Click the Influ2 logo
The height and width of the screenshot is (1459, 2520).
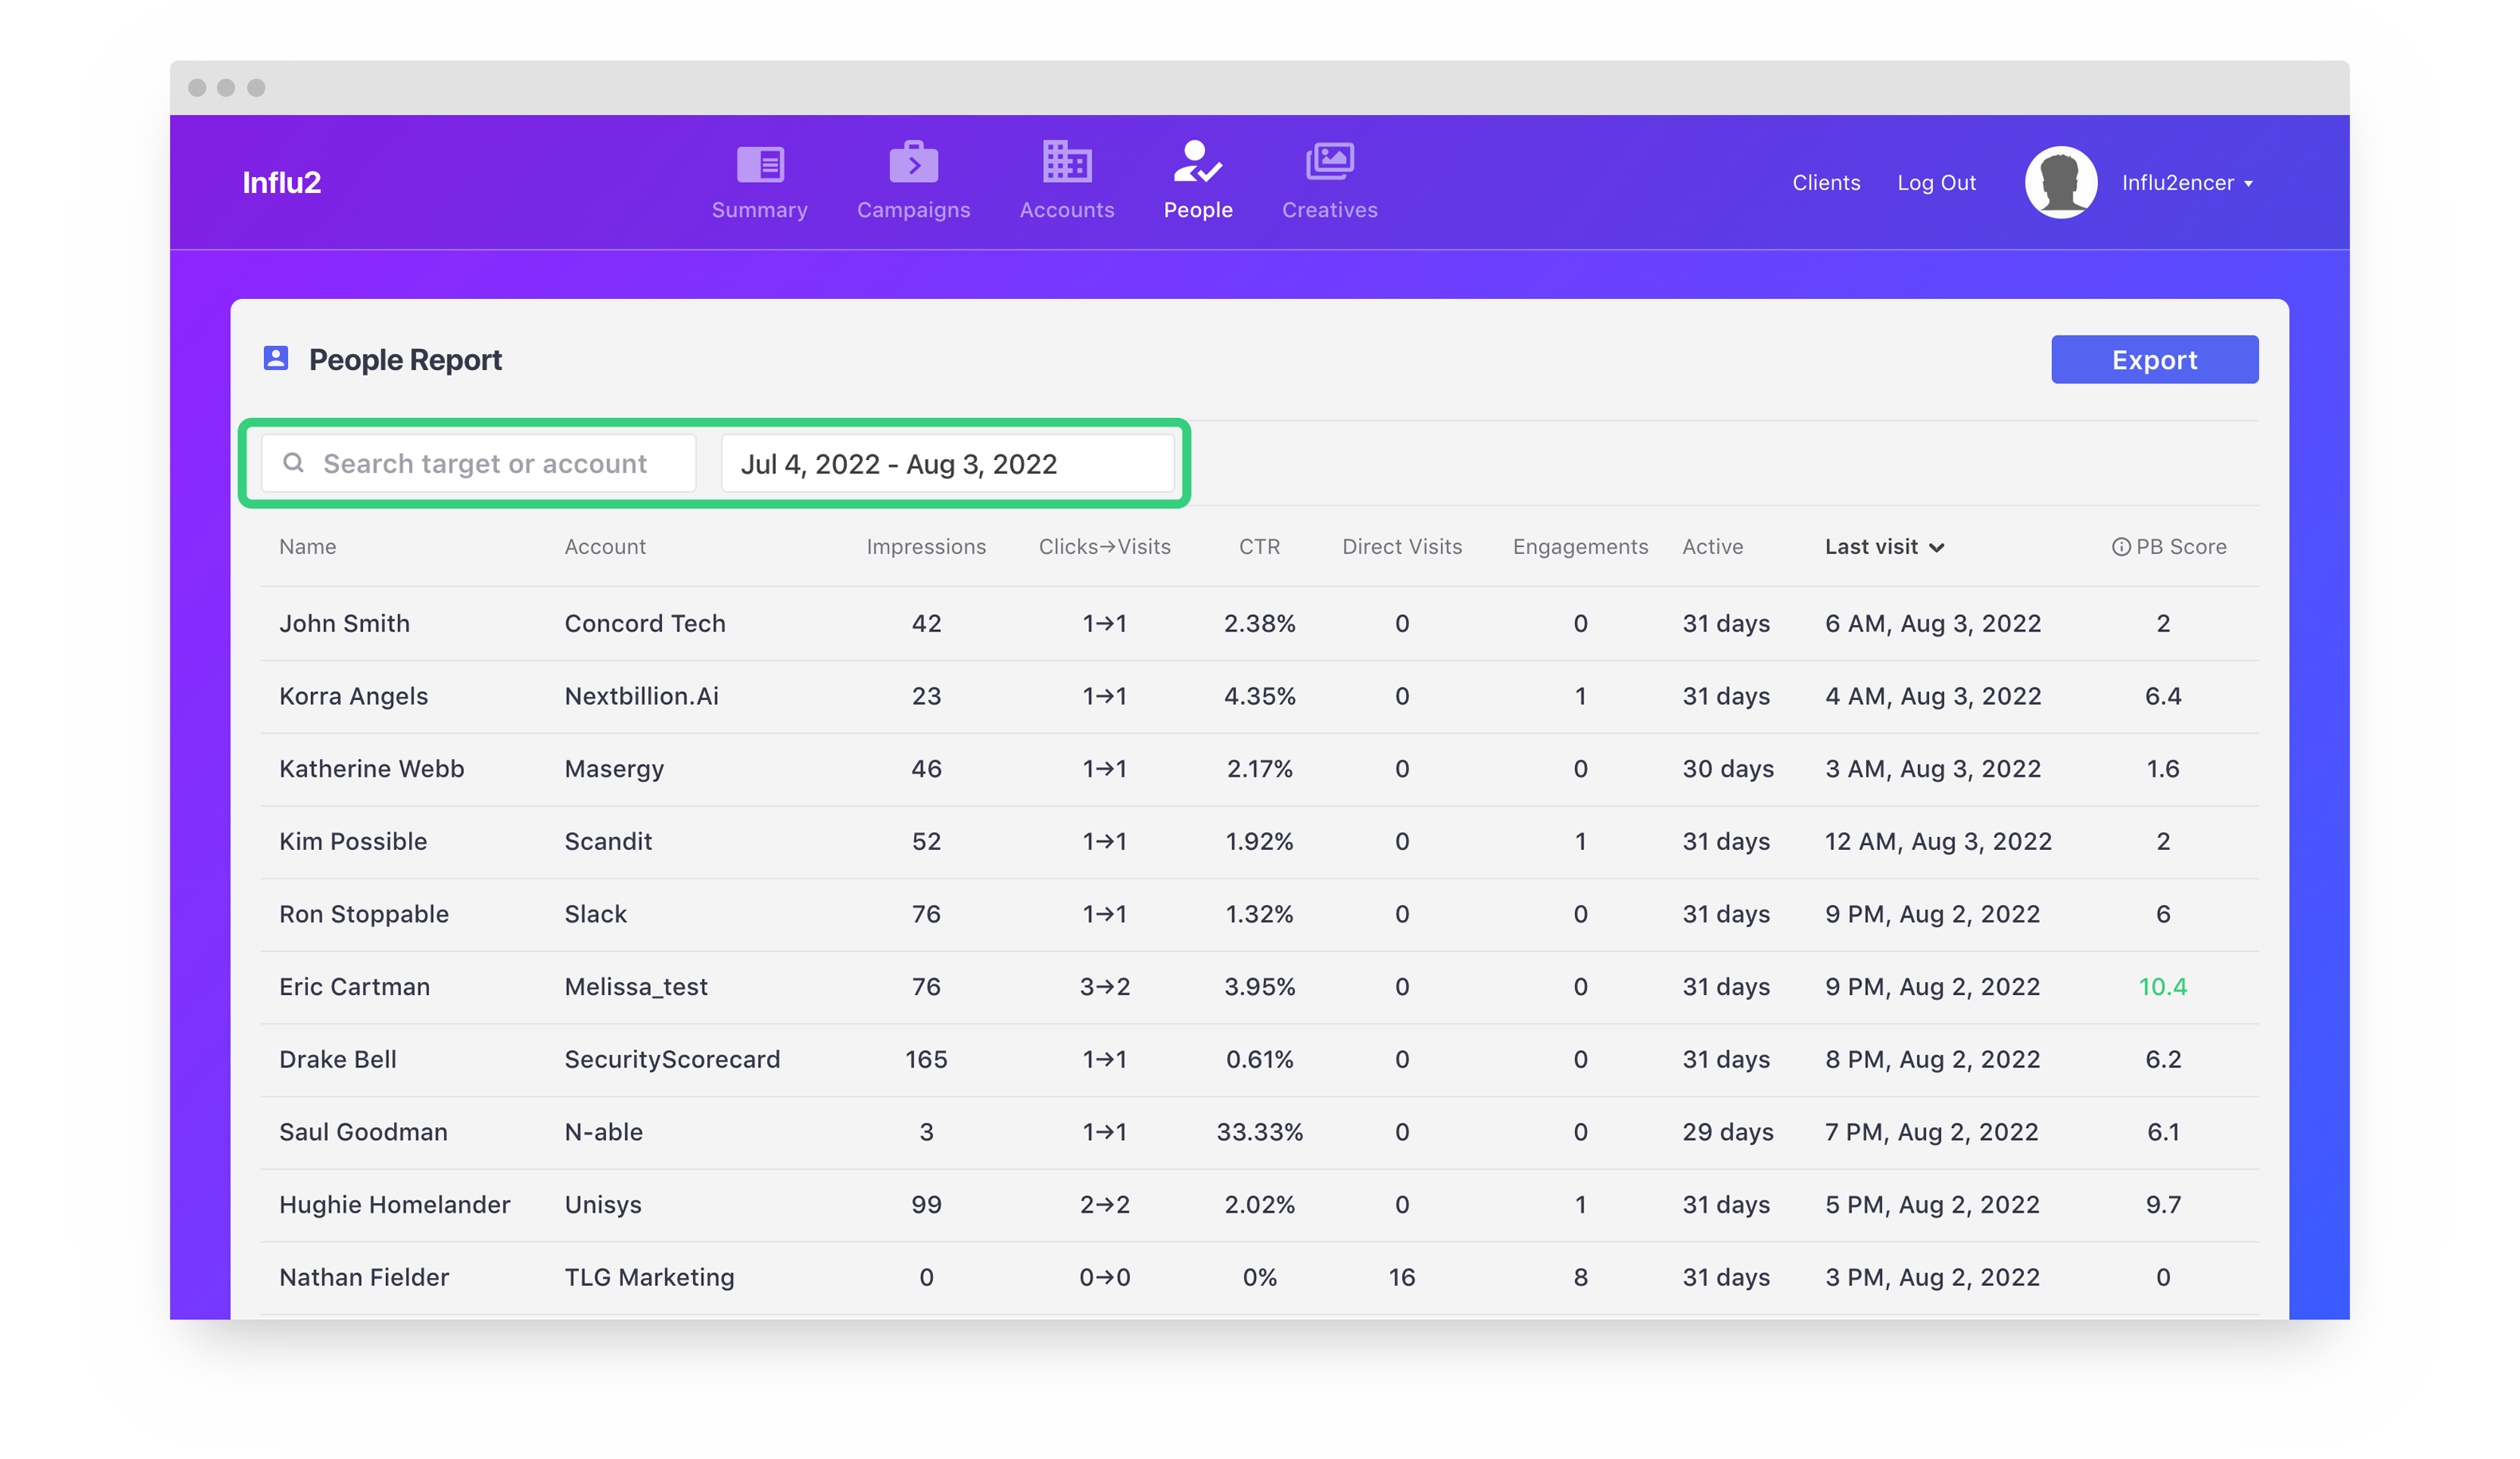pyautogui.click(x=281, y=183)
